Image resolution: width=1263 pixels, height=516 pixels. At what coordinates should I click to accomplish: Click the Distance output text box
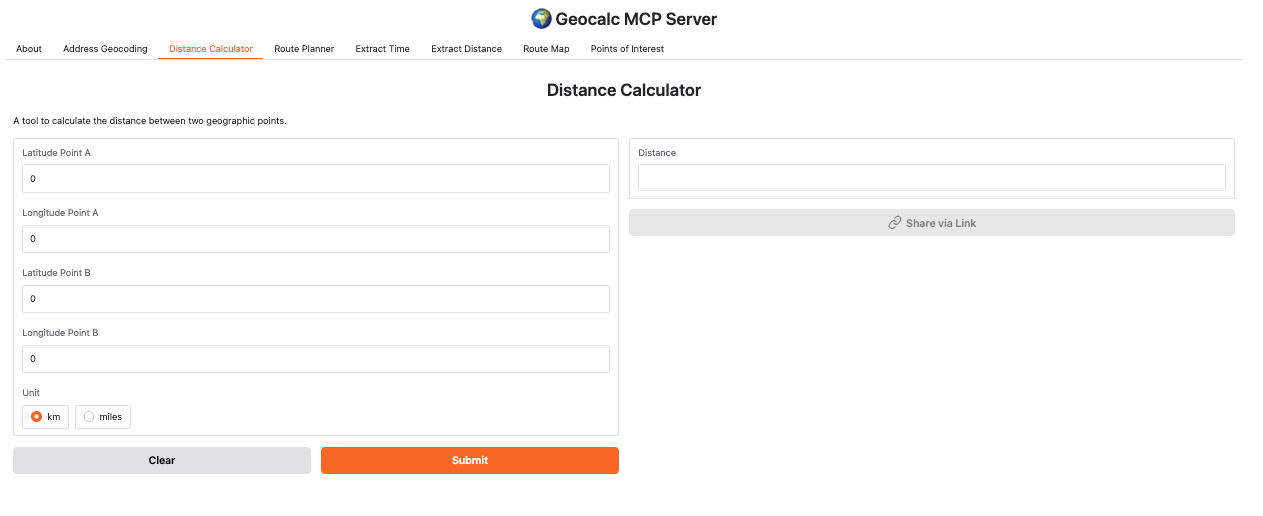click(931, 178)
